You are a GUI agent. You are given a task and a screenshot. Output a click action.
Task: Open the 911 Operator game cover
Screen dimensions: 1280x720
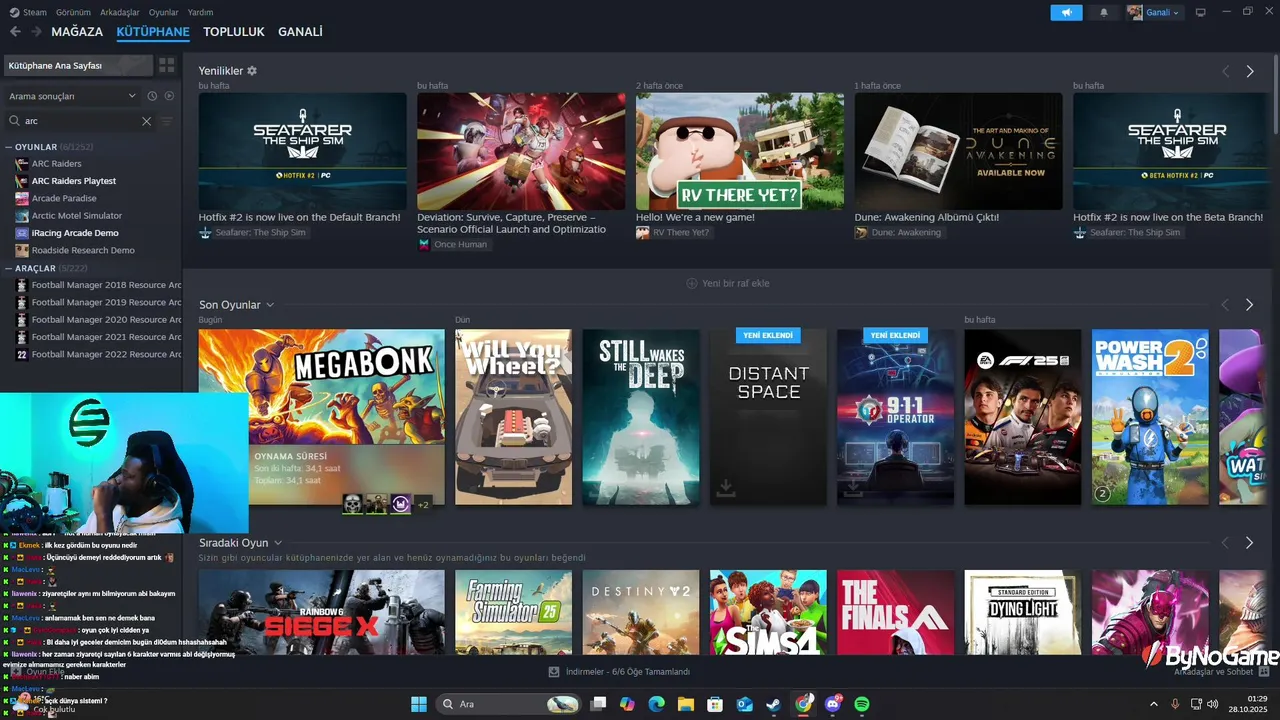[x=896, y=417]
